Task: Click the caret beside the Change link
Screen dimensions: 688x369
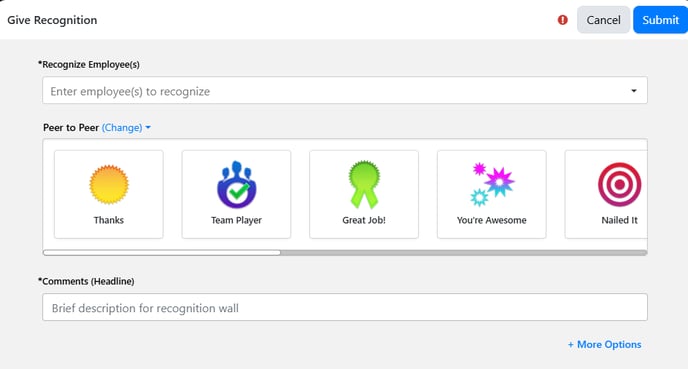Action: (148, 128)
